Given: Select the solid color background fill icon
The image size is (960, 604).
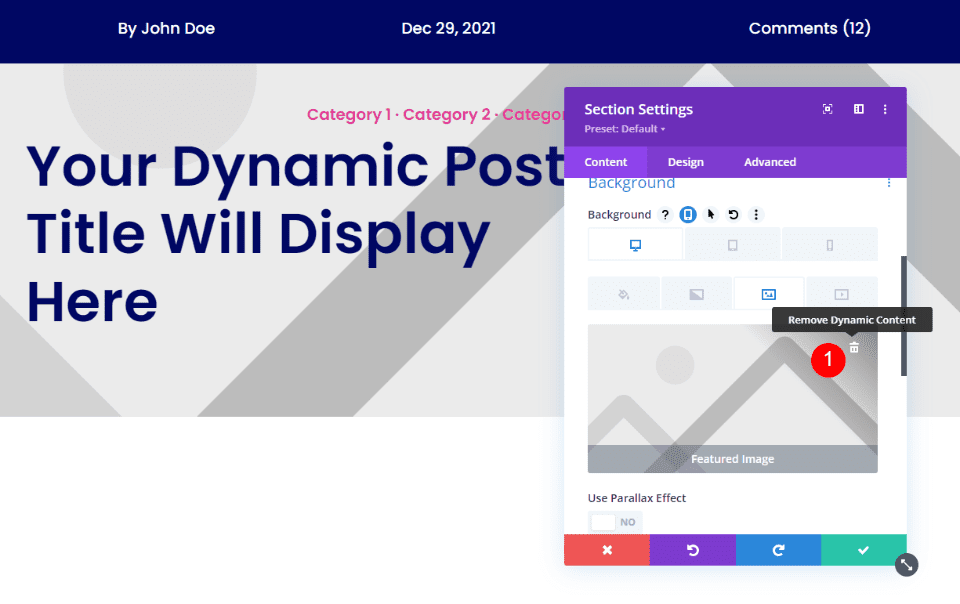Looking at the screenshot, I should pyautogui.click(x=624, y=294).
